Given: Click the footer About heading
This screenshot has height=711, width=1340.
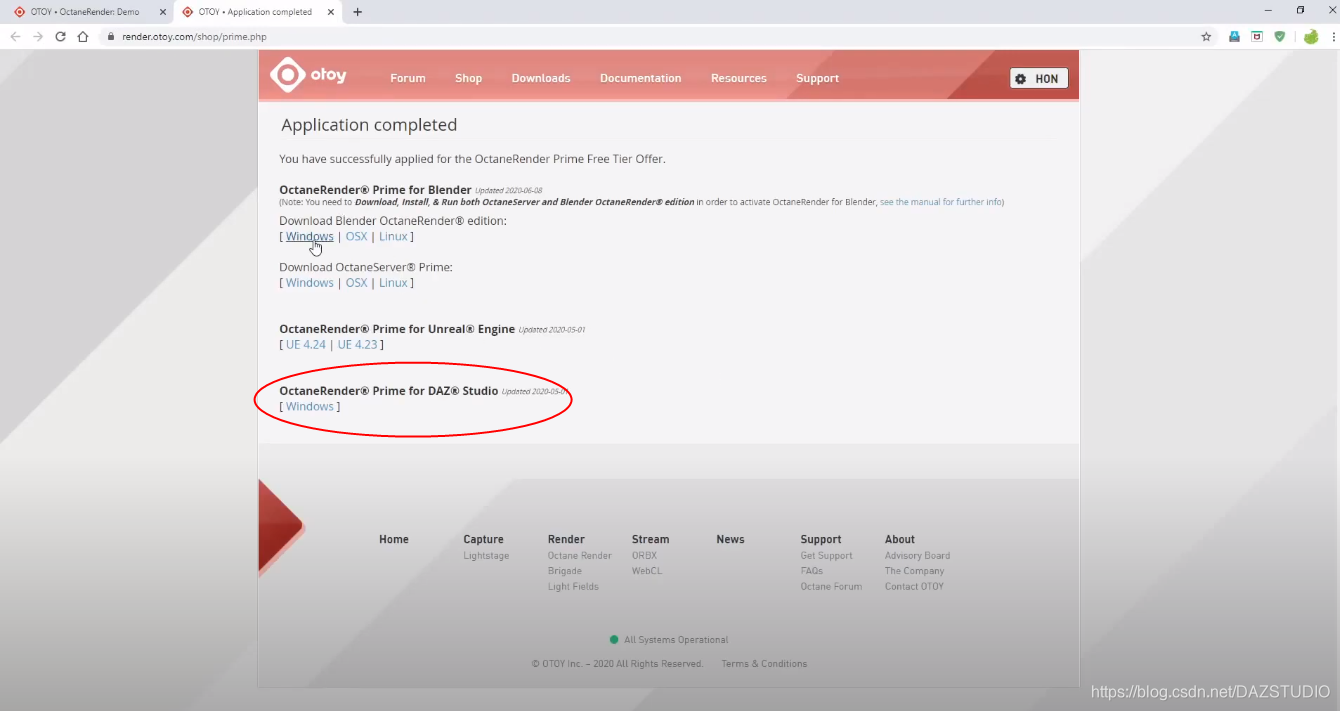Looking at the screenshot, I should point(900,539).
